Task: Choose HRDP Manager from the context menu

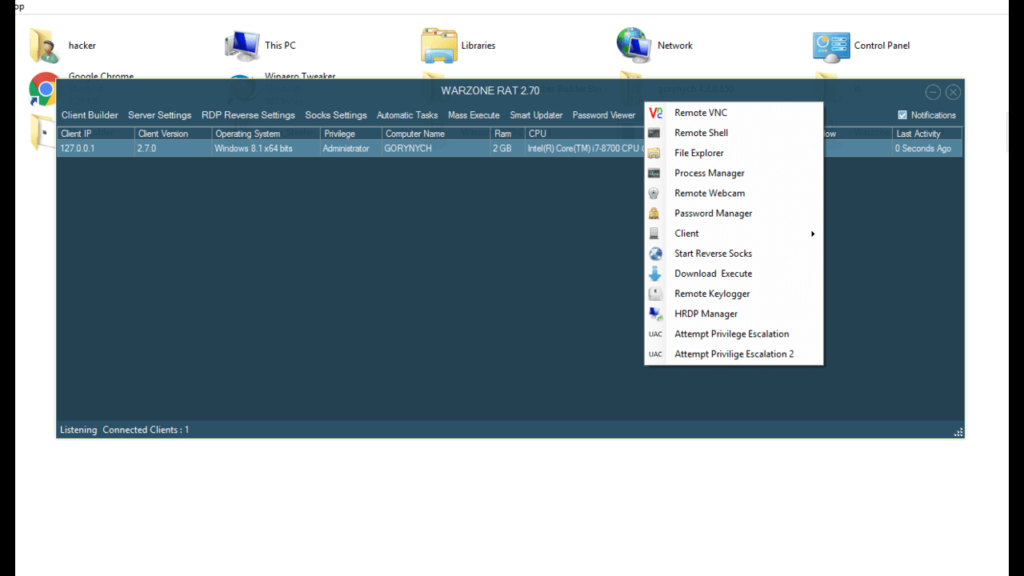Action: coord(706,314)
